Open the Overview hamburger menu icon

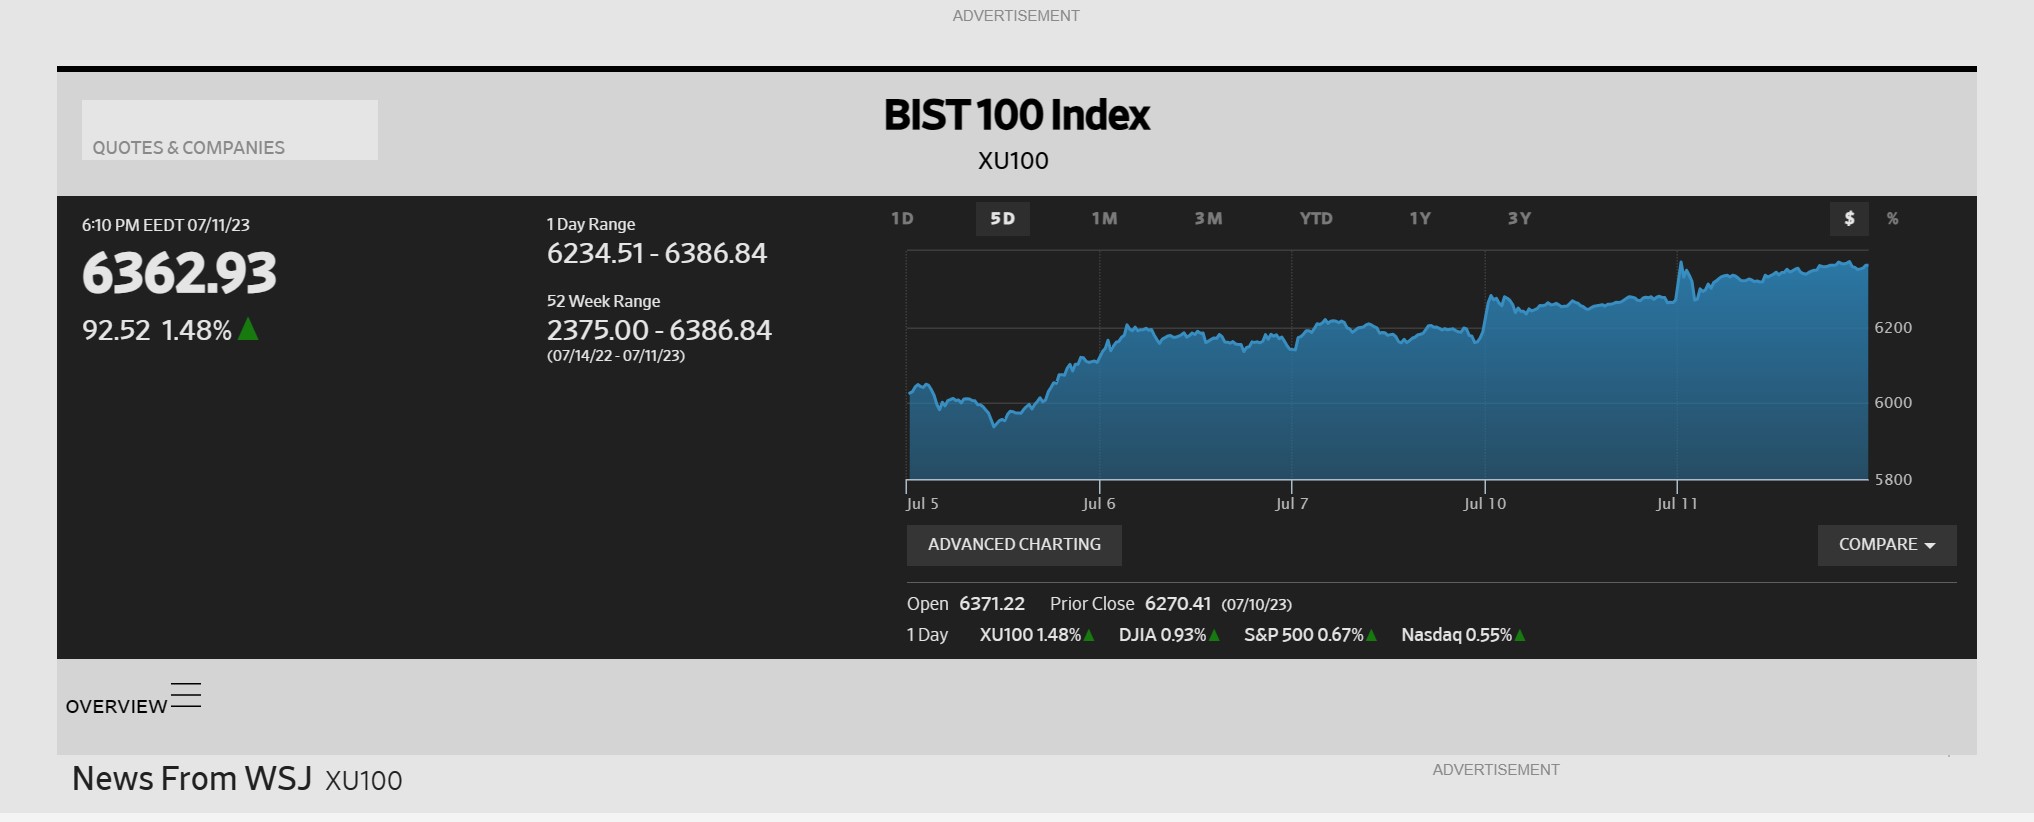(x=186, y=695)
